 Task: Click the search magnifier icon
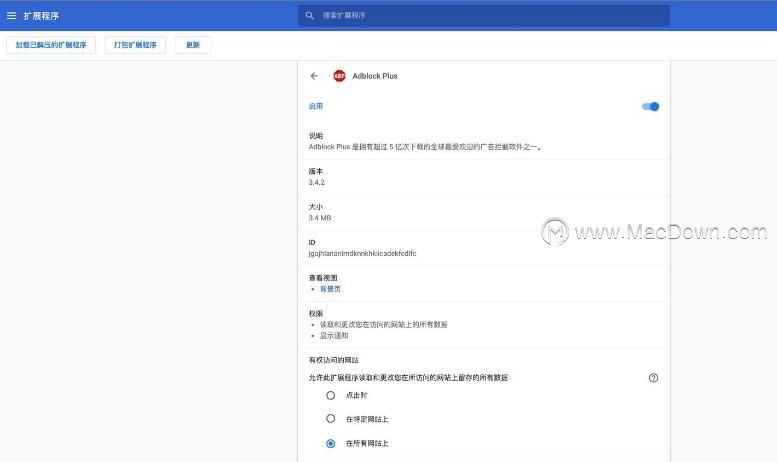point(310,15)
